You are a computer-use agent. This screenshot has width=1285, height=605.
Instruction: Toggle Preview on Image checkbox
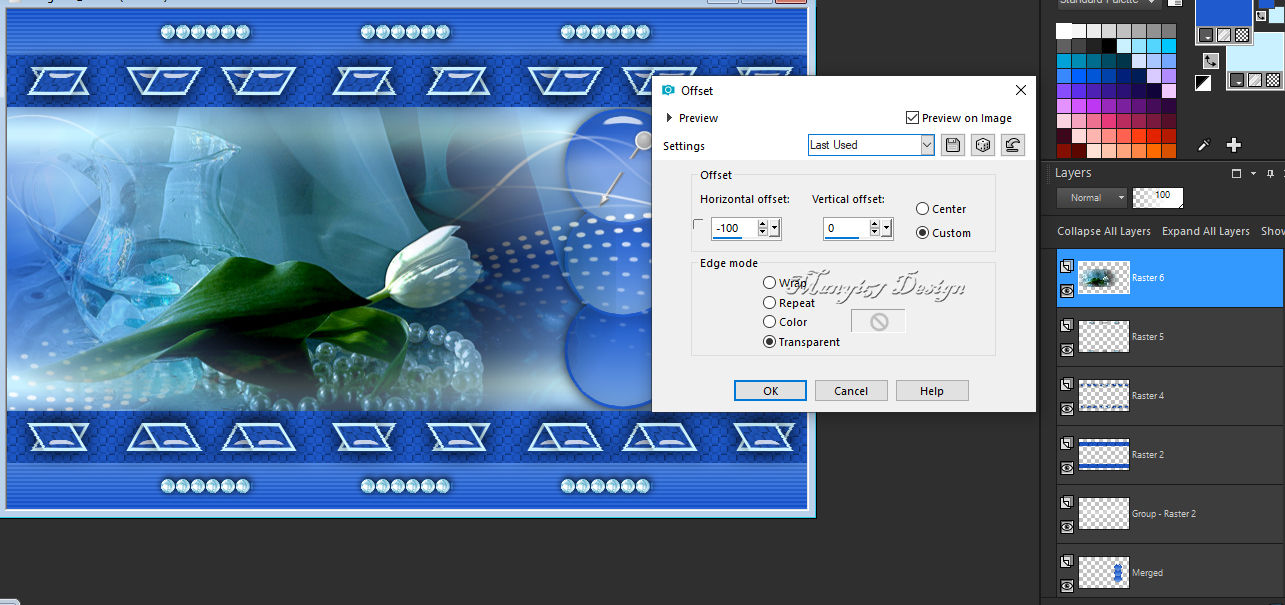912,117
